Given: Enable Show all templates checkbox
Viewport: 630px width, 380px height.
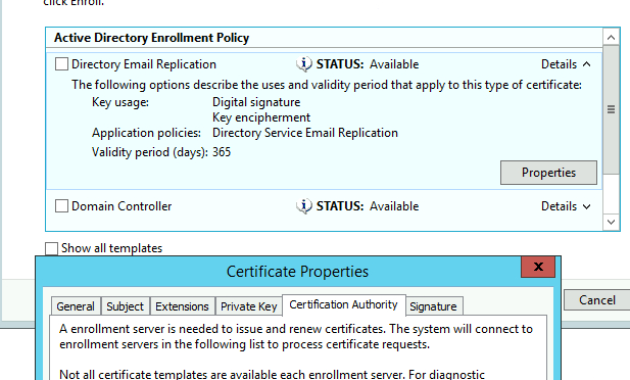Looking at the screenshot, I should click(x=51, y=248).
